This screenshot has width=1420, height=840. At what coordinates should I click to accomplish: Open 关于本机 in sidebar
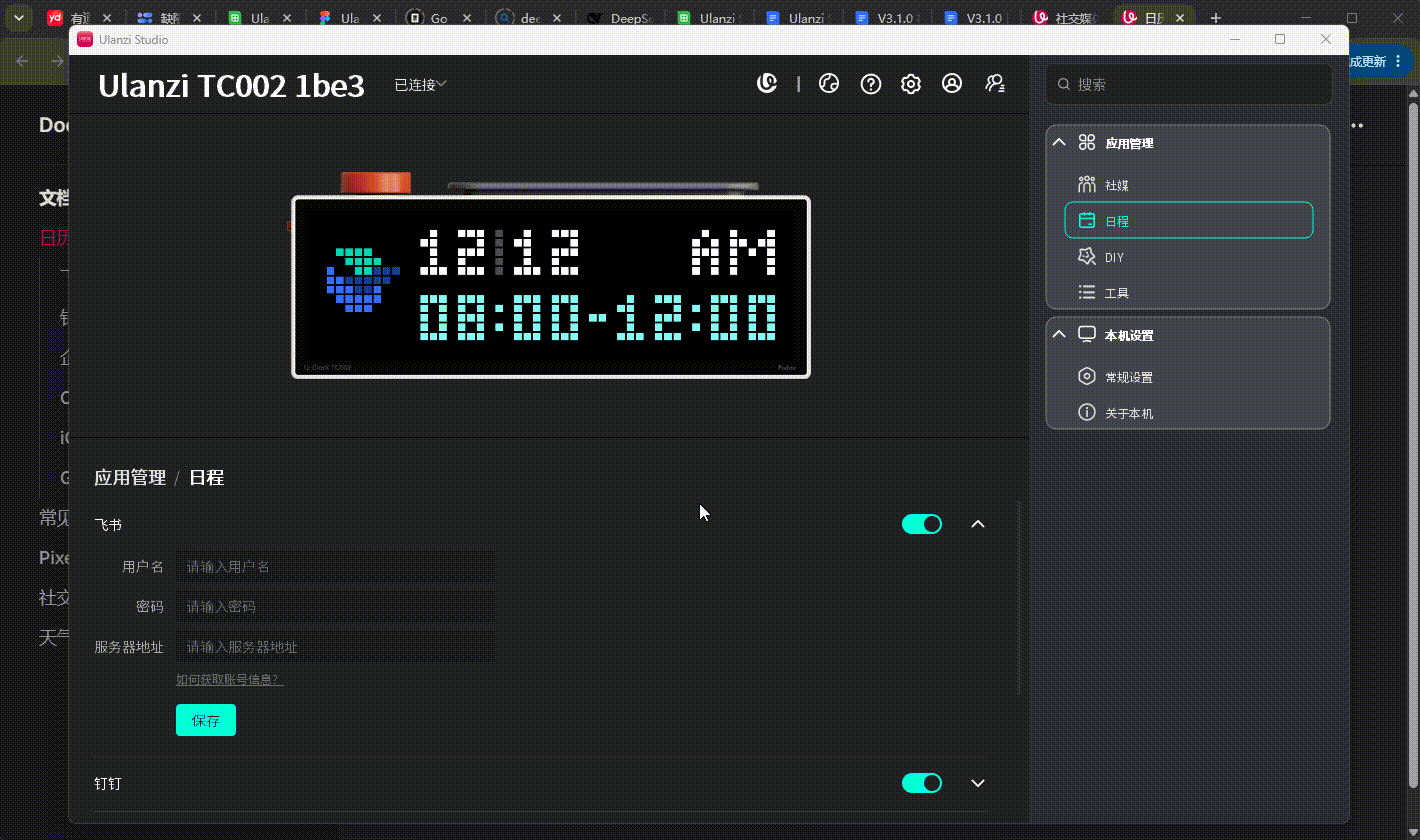1189,413
